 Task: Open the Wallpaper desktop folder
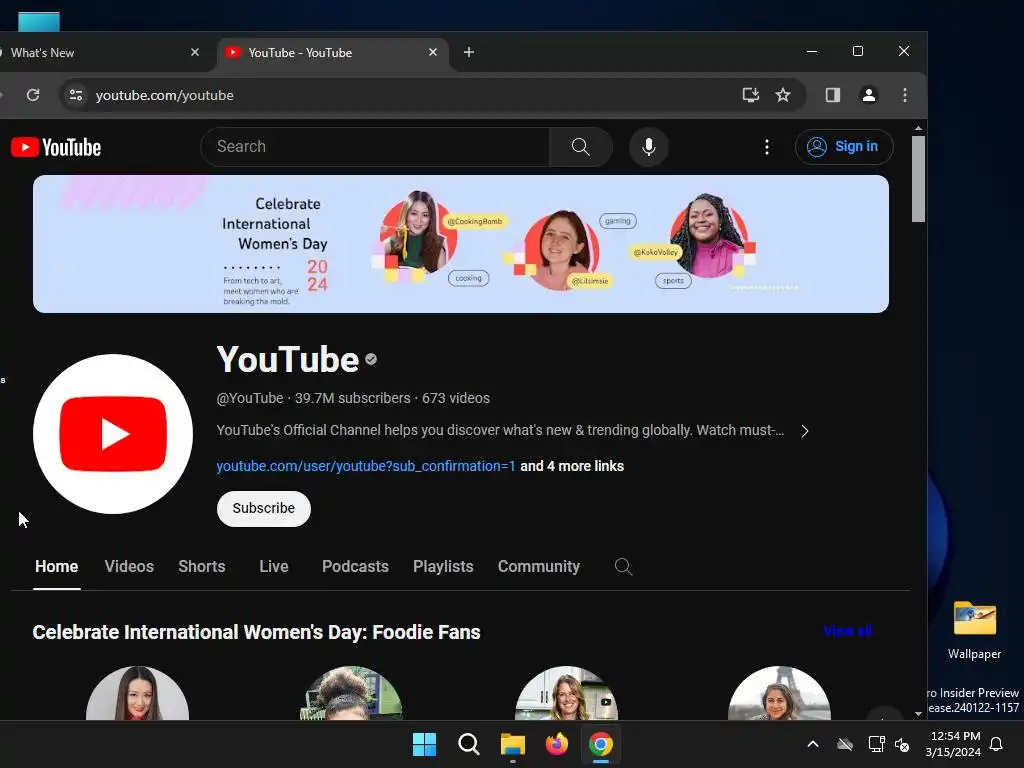click(974, 630)
